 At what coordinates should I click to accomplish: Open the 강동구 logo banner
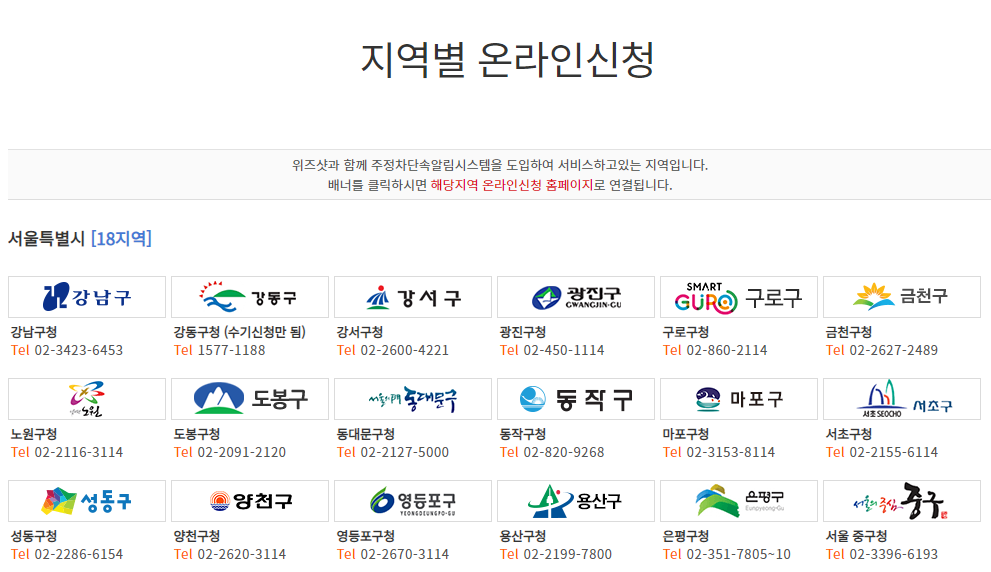coord(250,297)
